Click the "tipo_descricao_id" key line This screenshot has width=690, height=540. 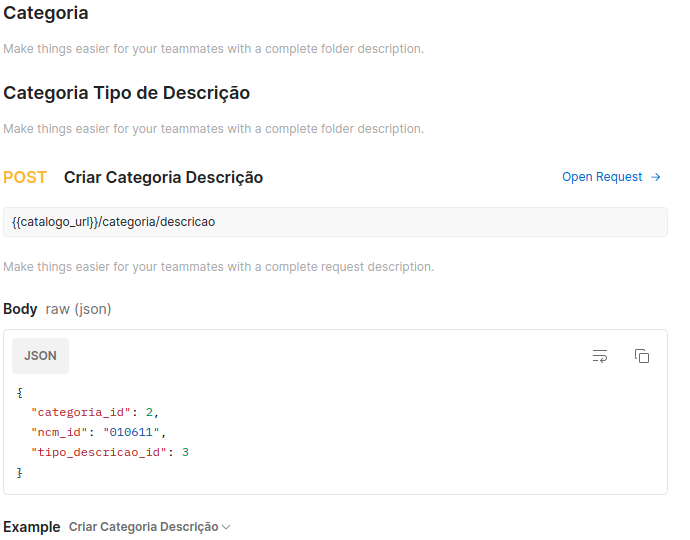[110, 452]
